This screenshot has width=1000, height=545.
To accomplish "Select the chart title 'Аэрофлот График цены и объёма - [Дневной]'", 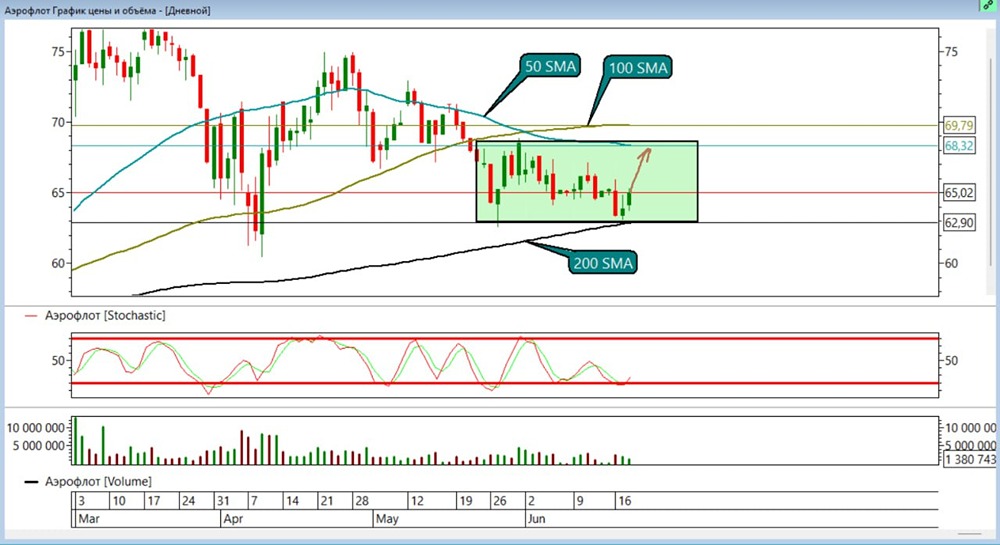I will (x=107, y=11).
